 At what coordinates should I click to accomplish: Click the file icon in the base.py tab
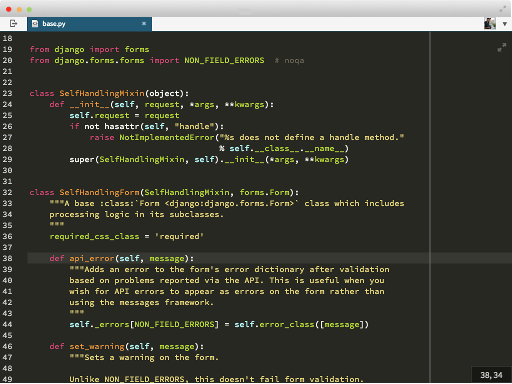point(35,24)
